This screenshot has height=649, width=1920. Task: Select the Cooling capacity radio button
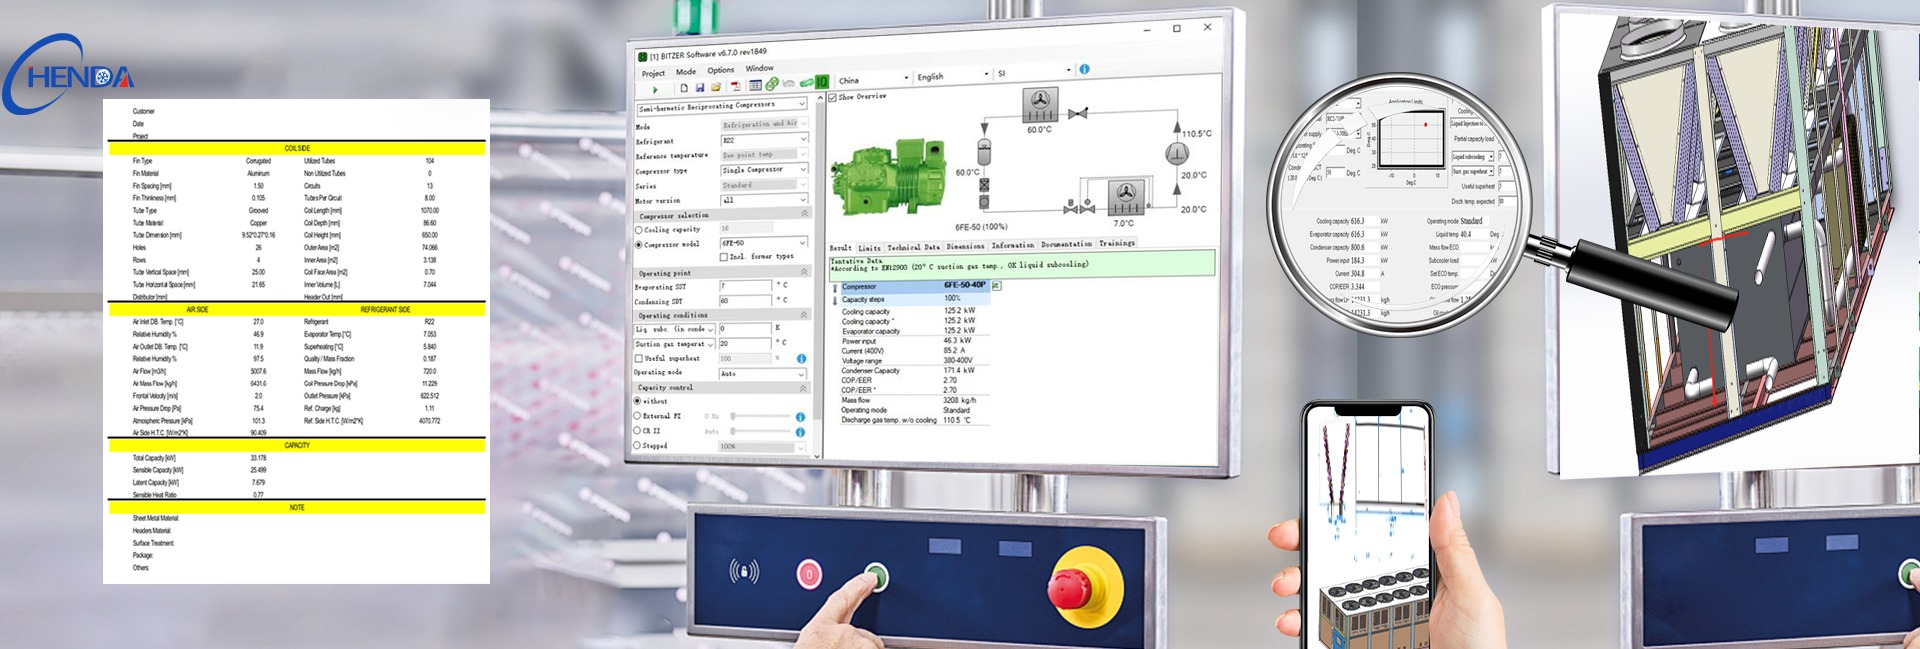point(638,230)
